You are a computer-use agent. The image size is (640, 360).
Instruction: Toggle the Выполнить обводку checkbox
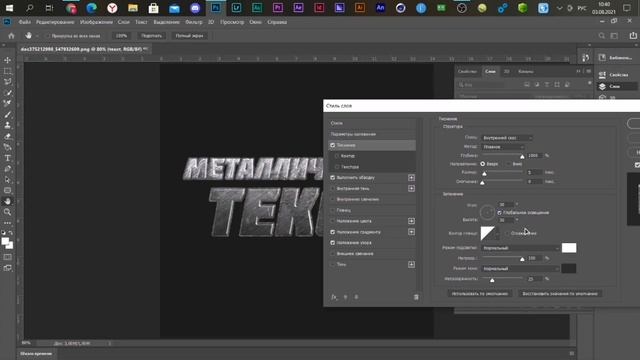tap(333, 178)
